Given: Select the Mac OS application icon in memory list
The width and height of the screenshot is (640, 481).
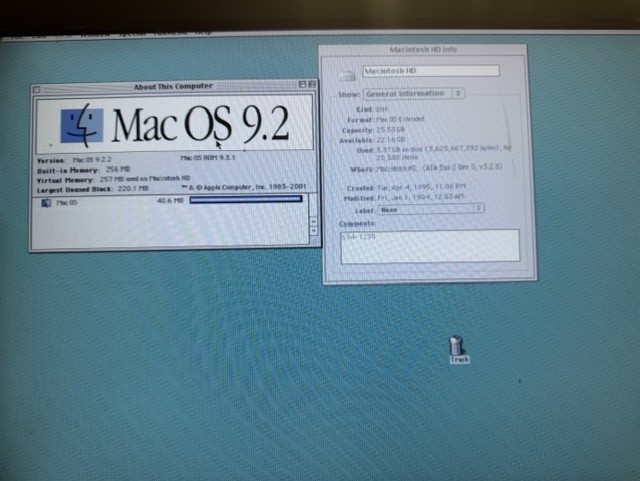Looking at the screenshot, I should pyautogui.click(x=46, y=203).
